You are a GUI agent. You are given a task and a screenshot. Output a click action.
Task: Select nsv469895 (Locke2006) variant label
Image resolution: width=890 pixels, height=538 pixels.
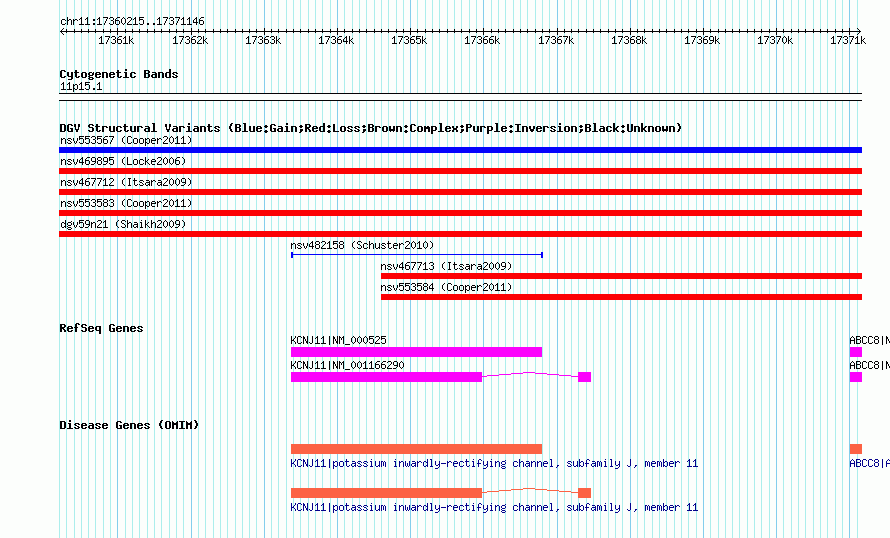coord(123,161)
